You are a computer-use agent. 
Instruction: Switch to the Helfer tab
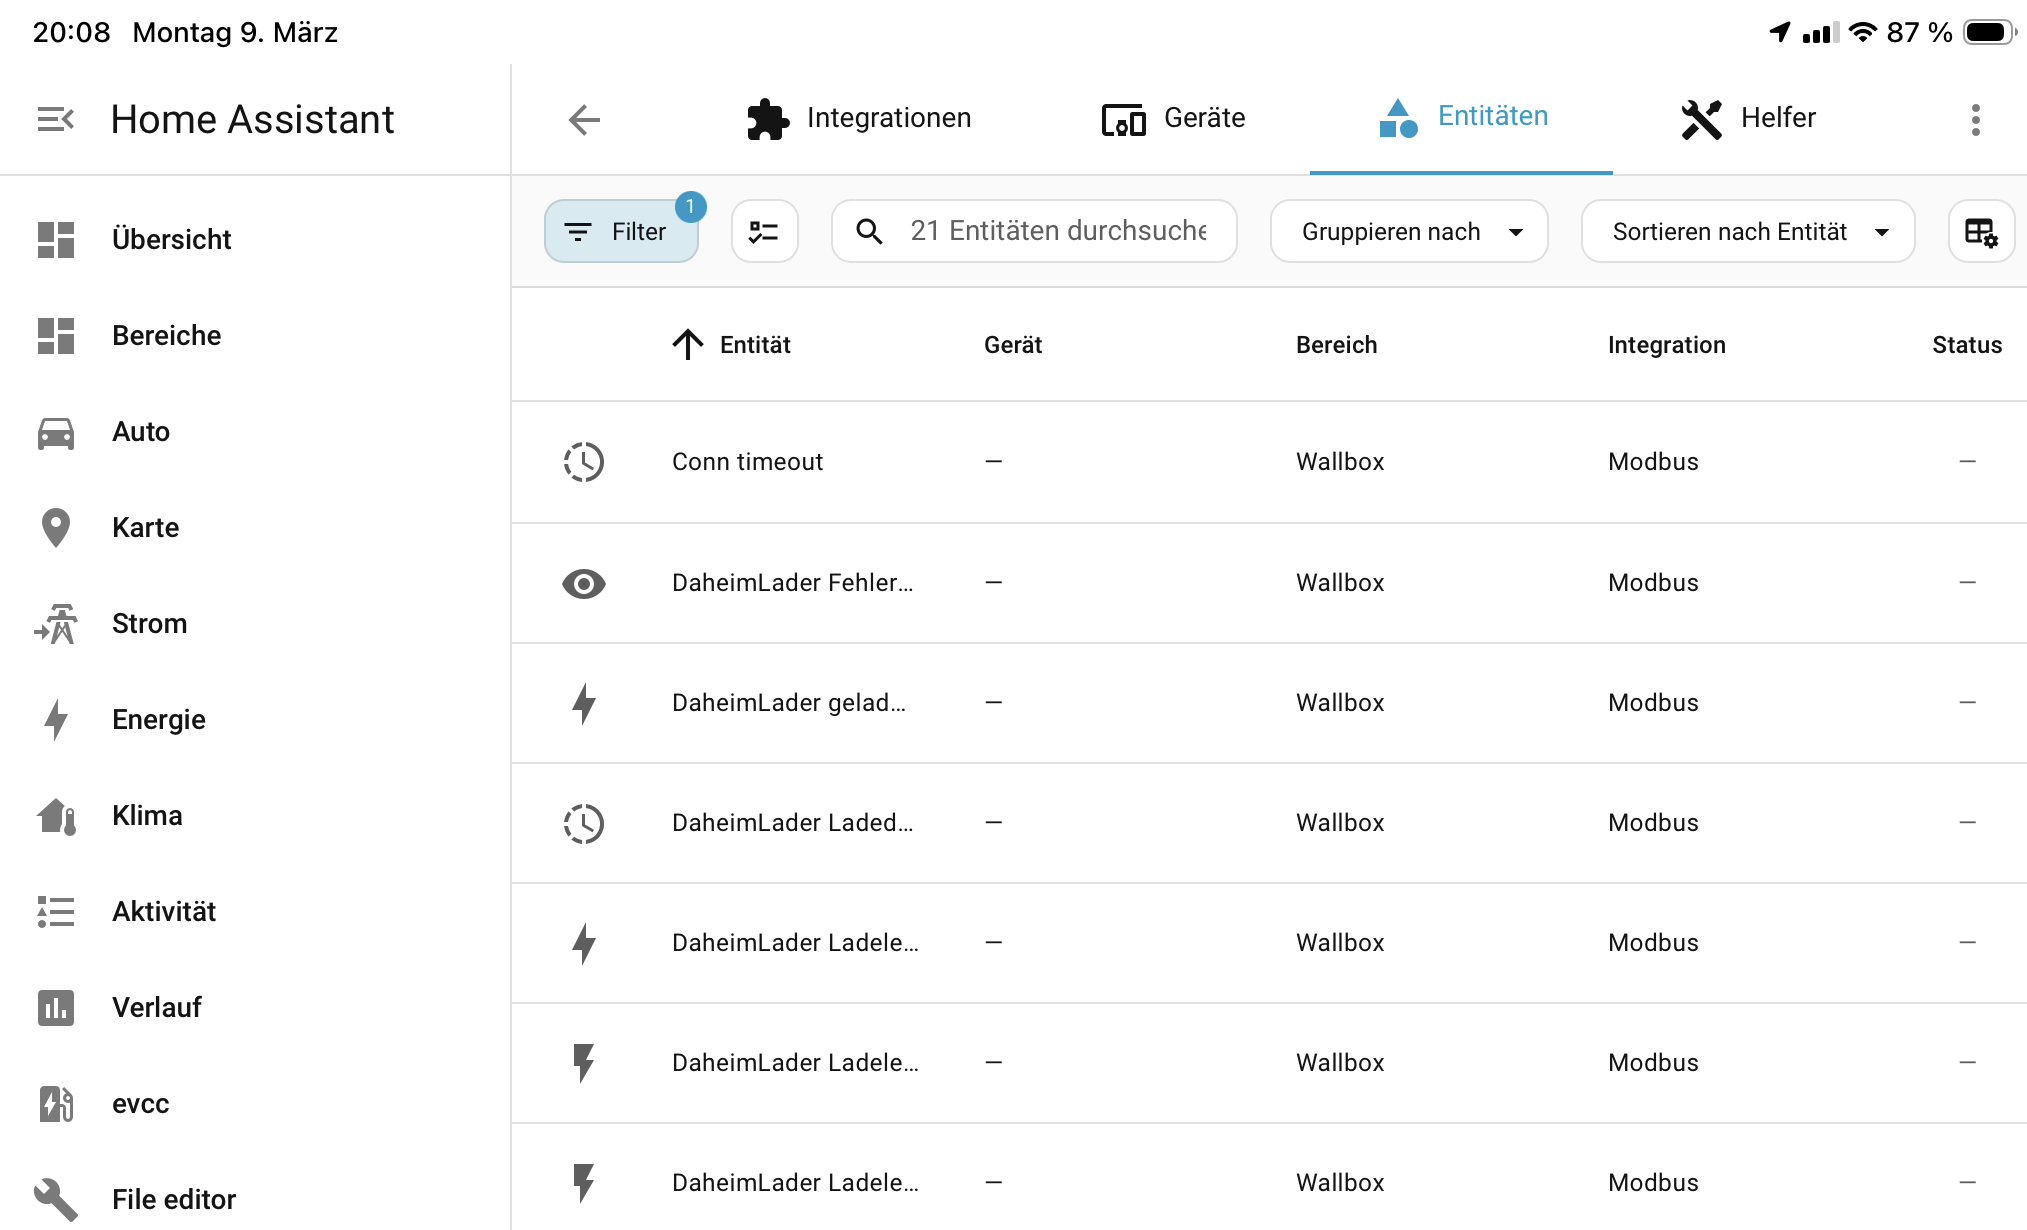point(1748,118)
